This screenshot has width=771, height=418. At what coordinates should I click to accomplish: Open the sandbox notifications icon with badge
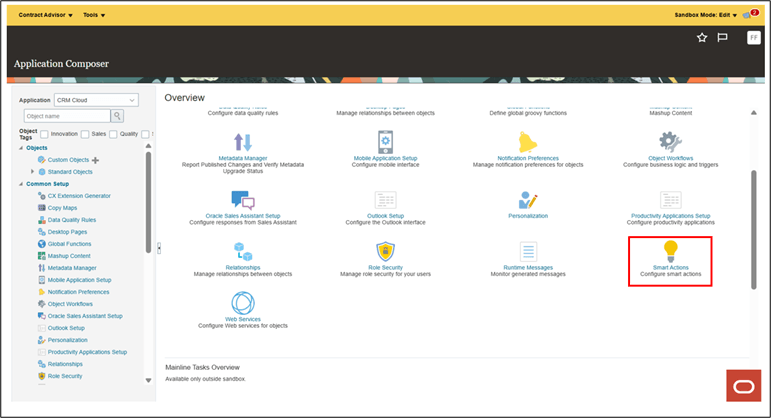pos(750,14)
